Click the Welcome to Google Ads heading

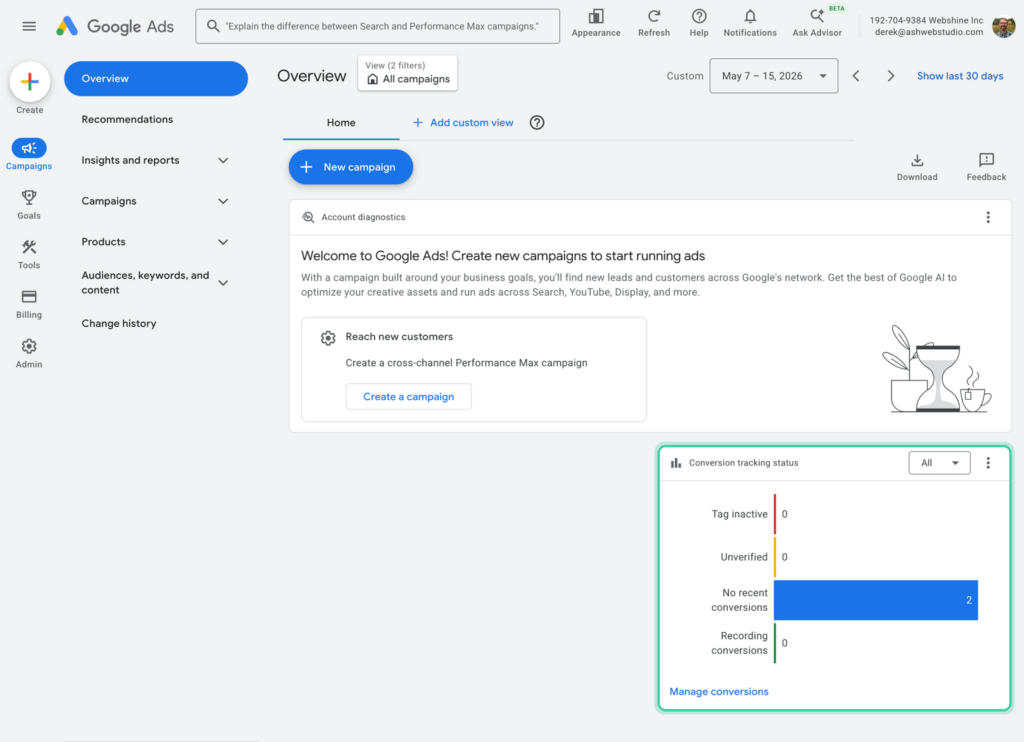503,256
